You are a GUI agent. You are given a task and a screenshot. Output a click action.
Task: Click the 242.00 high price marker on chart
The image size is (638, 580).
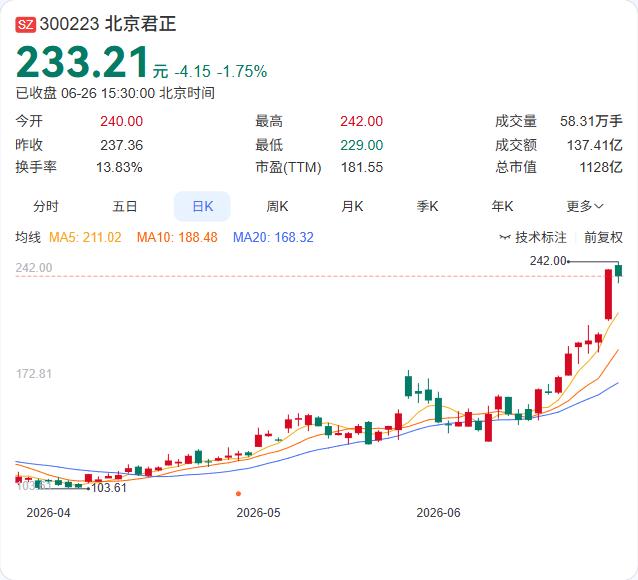pyautogui.click(x=548, y=260)
